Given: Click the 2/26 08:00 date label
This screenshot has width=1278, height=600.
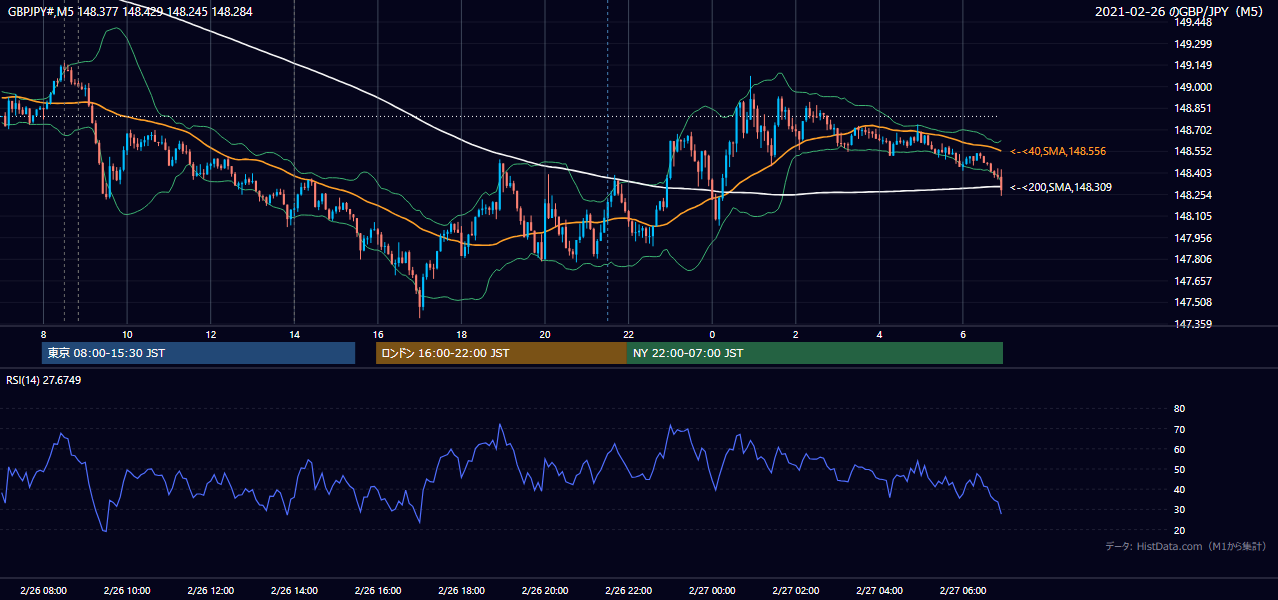Looking at the screenshot, I should (43, 590).
